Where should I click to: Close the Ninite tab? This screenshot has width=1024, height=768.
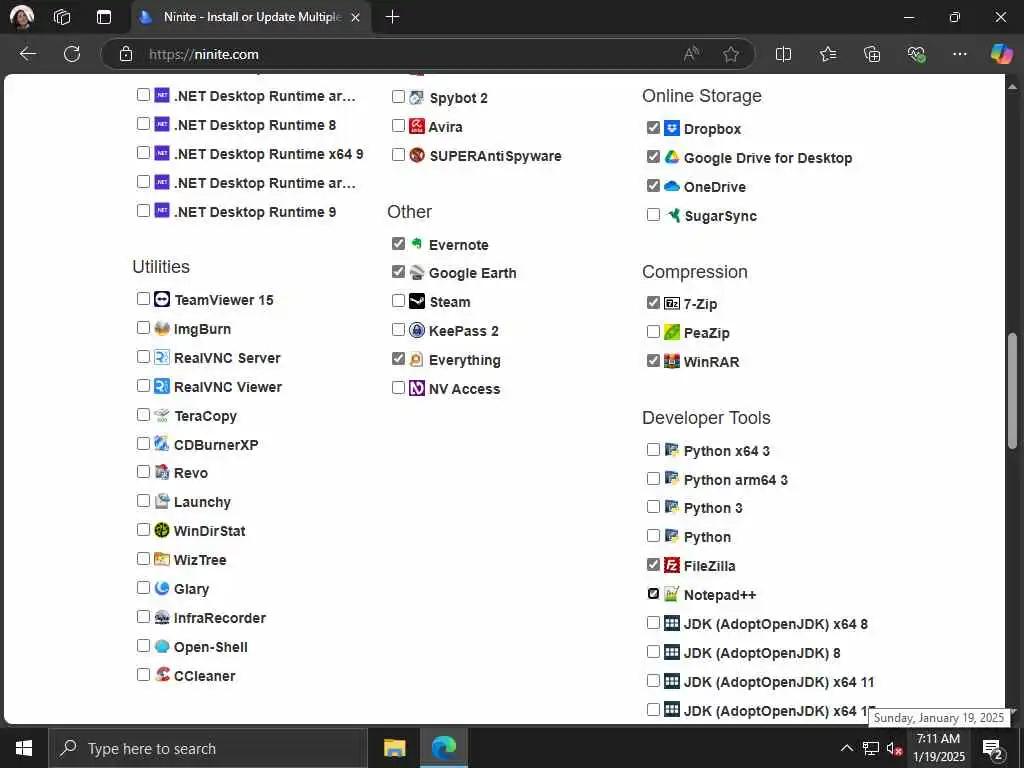(x=355, y=18)
